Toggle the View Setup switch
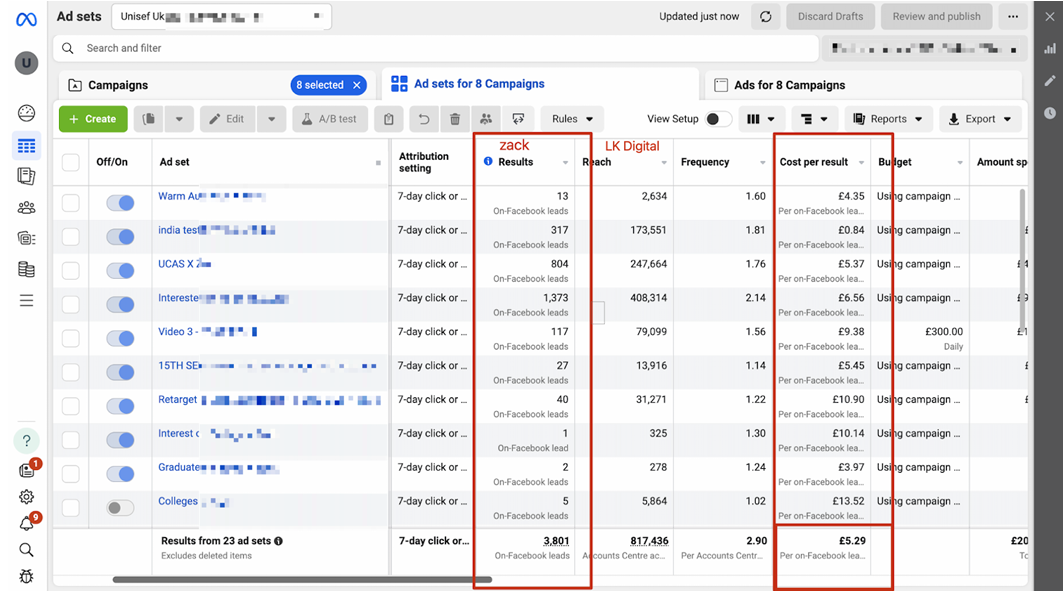This screenshot has height=591, width=1063. click(717, 119)
